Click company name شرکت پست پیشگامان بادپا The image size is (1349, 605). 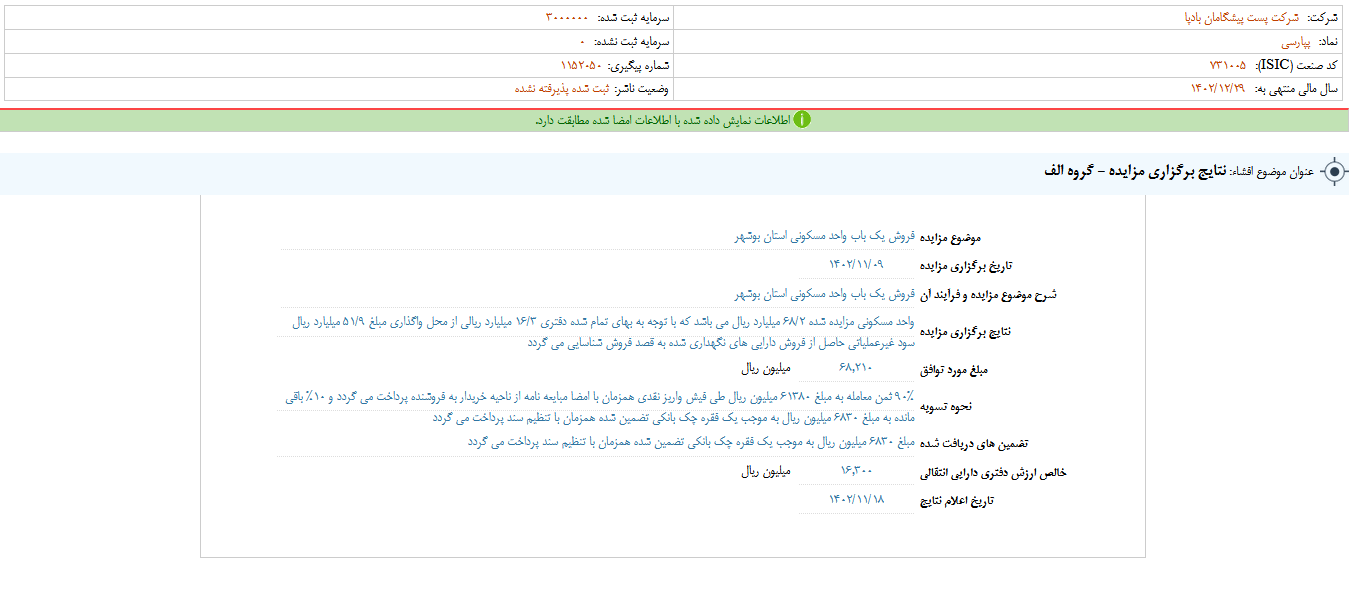click(x=1240, y=18)
